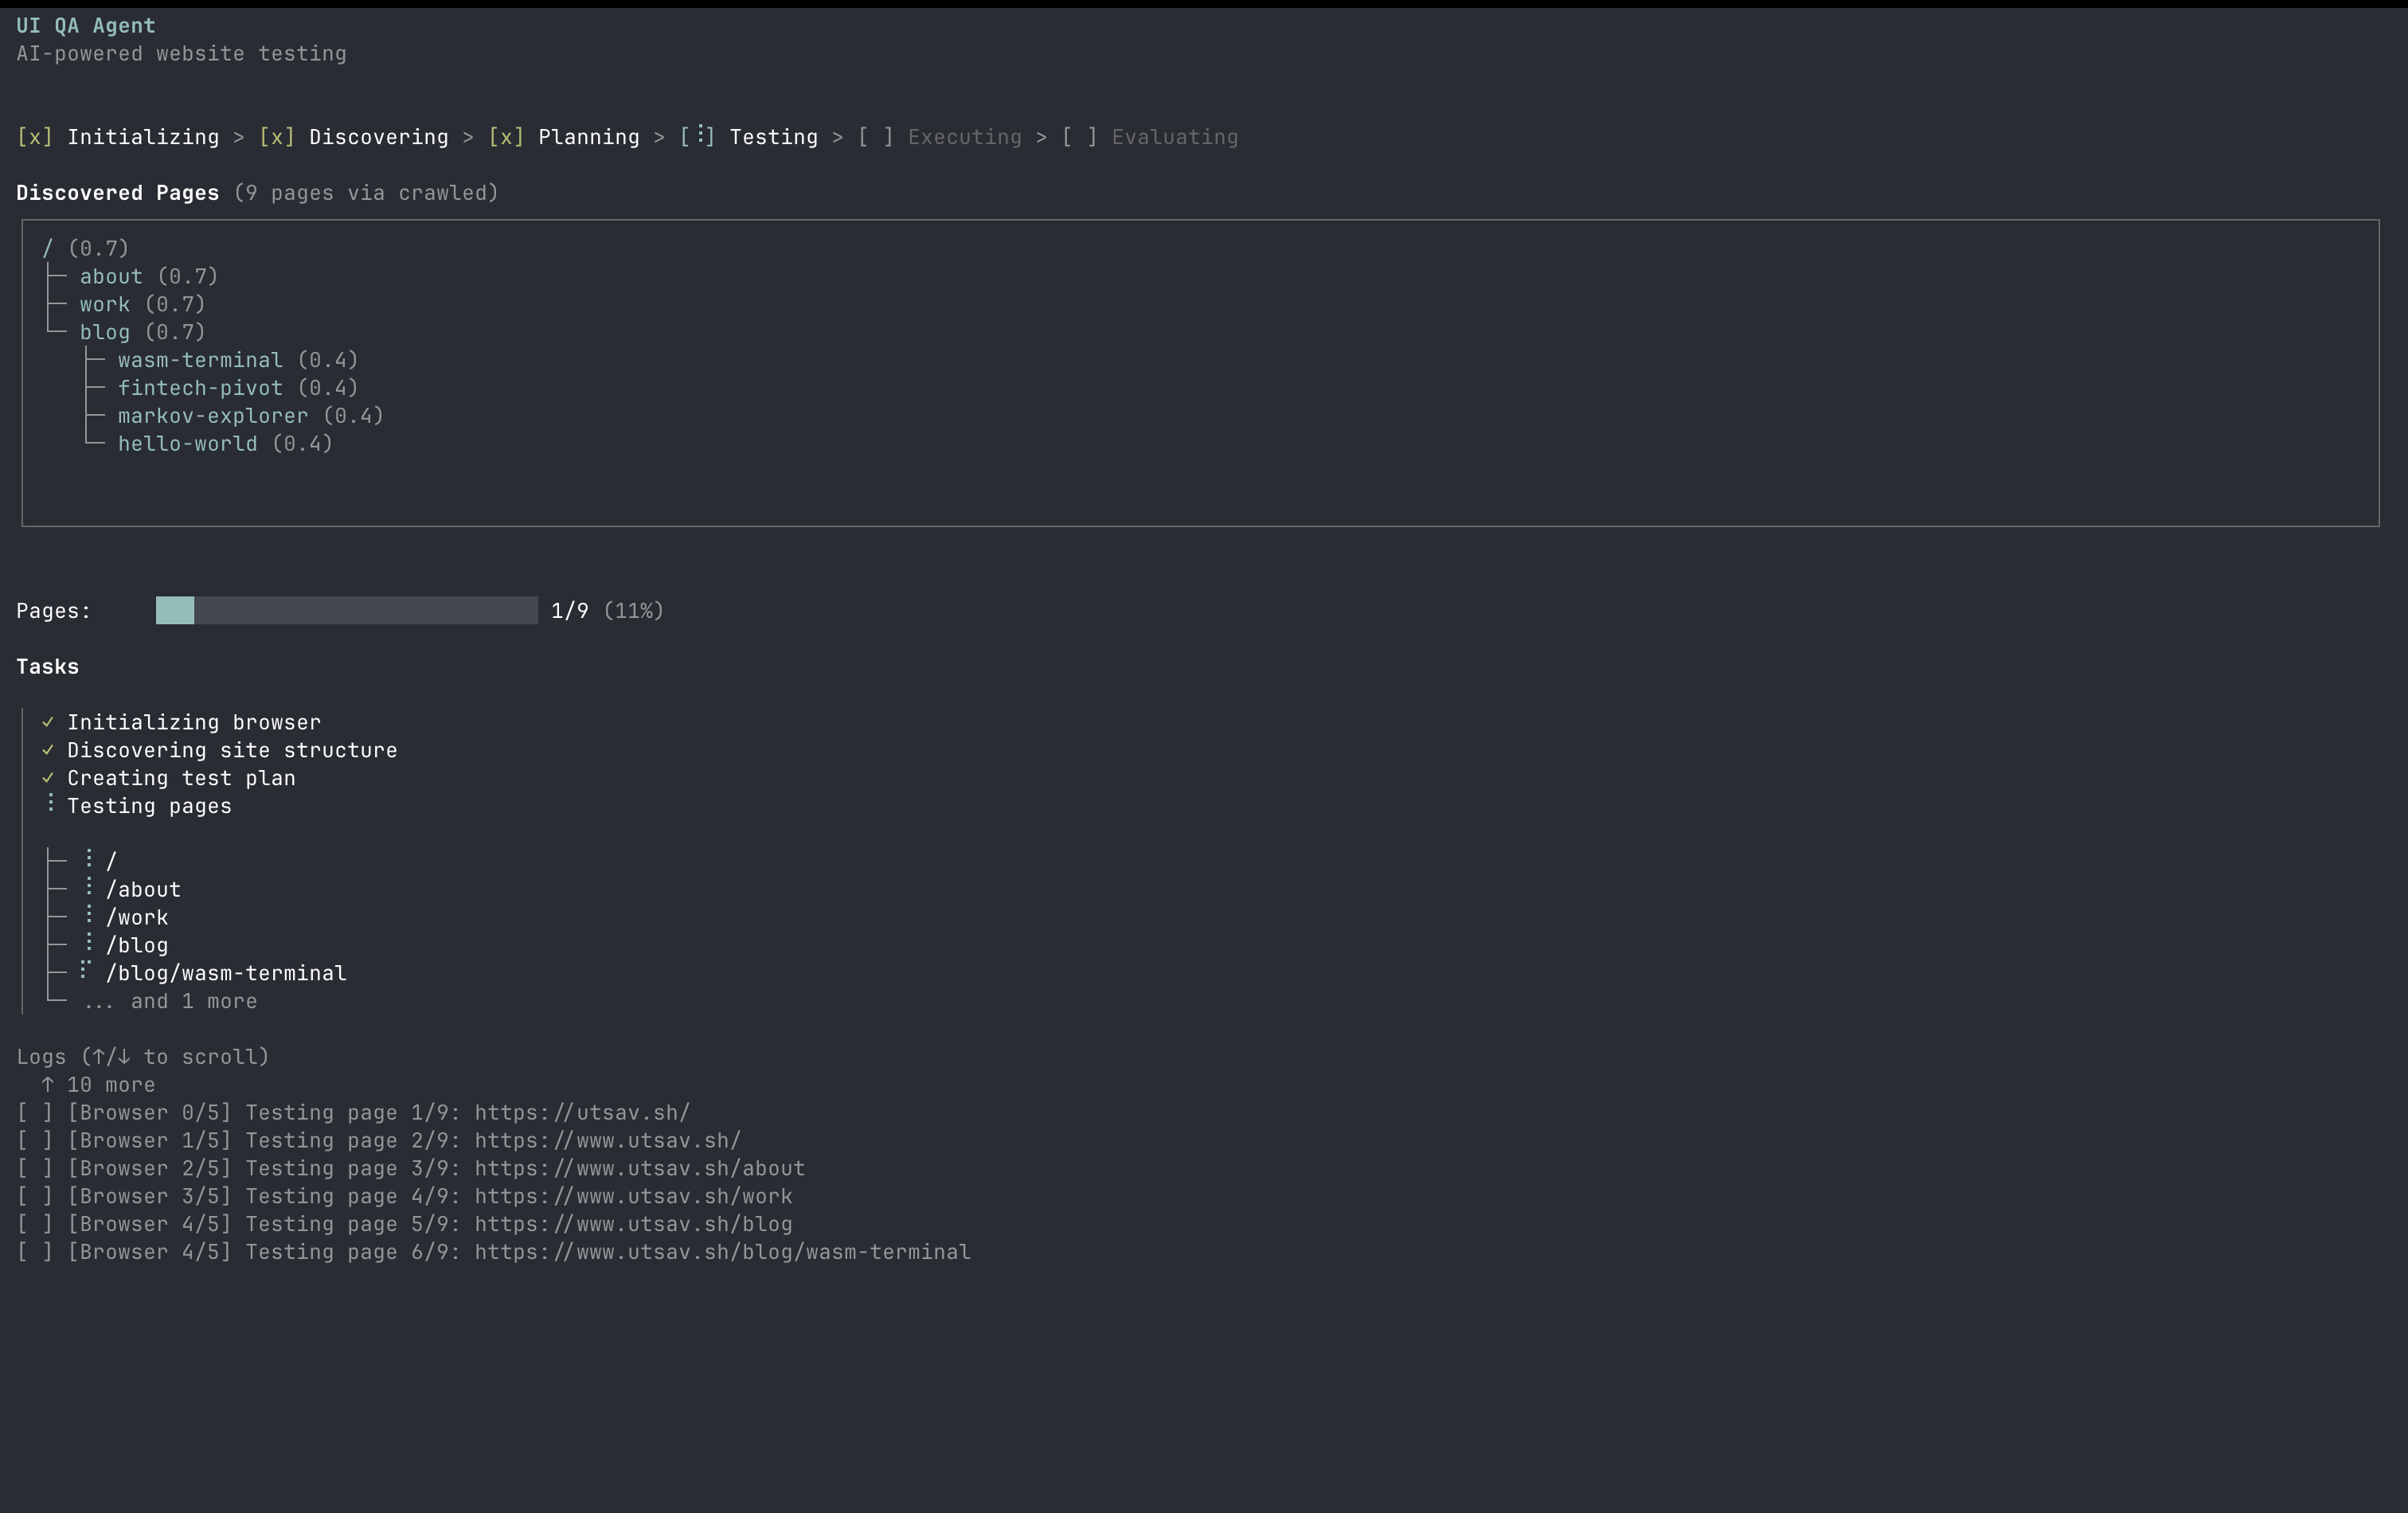
Task: Click the empty Executing stage checkbox
Action: click(875, 137)
